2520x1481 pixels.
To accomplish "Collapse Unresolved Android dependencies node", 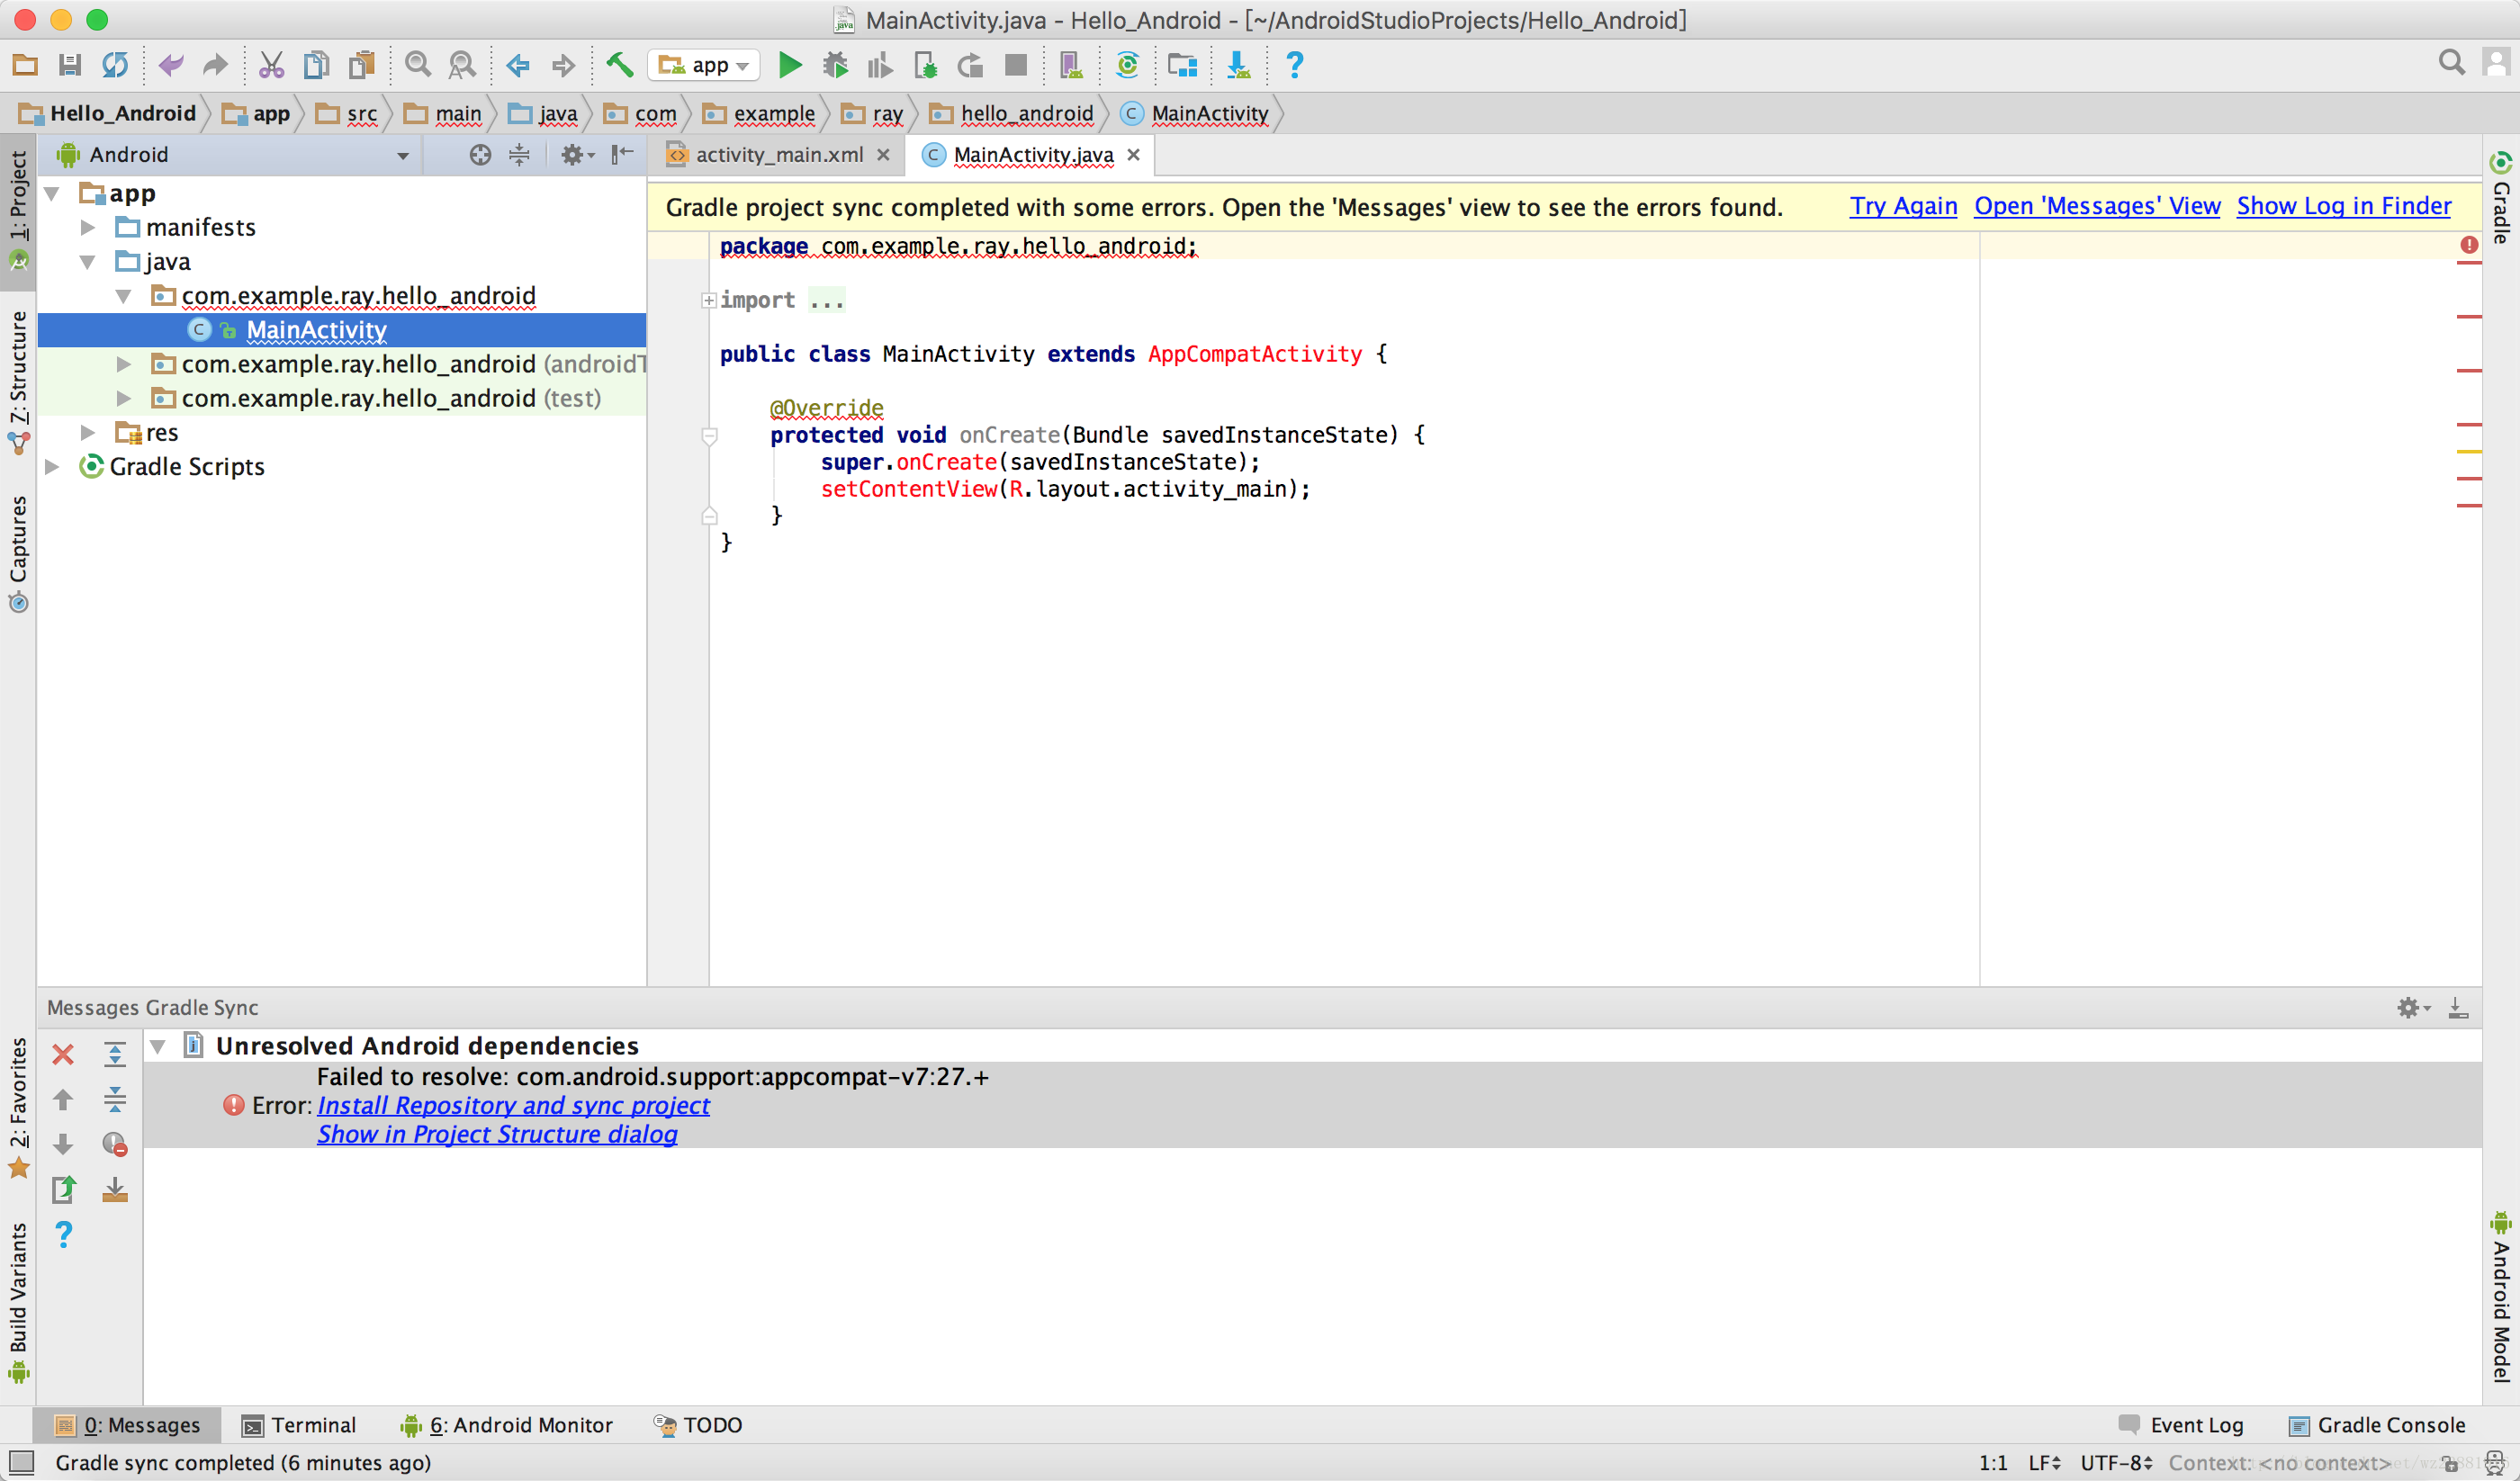I will 157,1046.
